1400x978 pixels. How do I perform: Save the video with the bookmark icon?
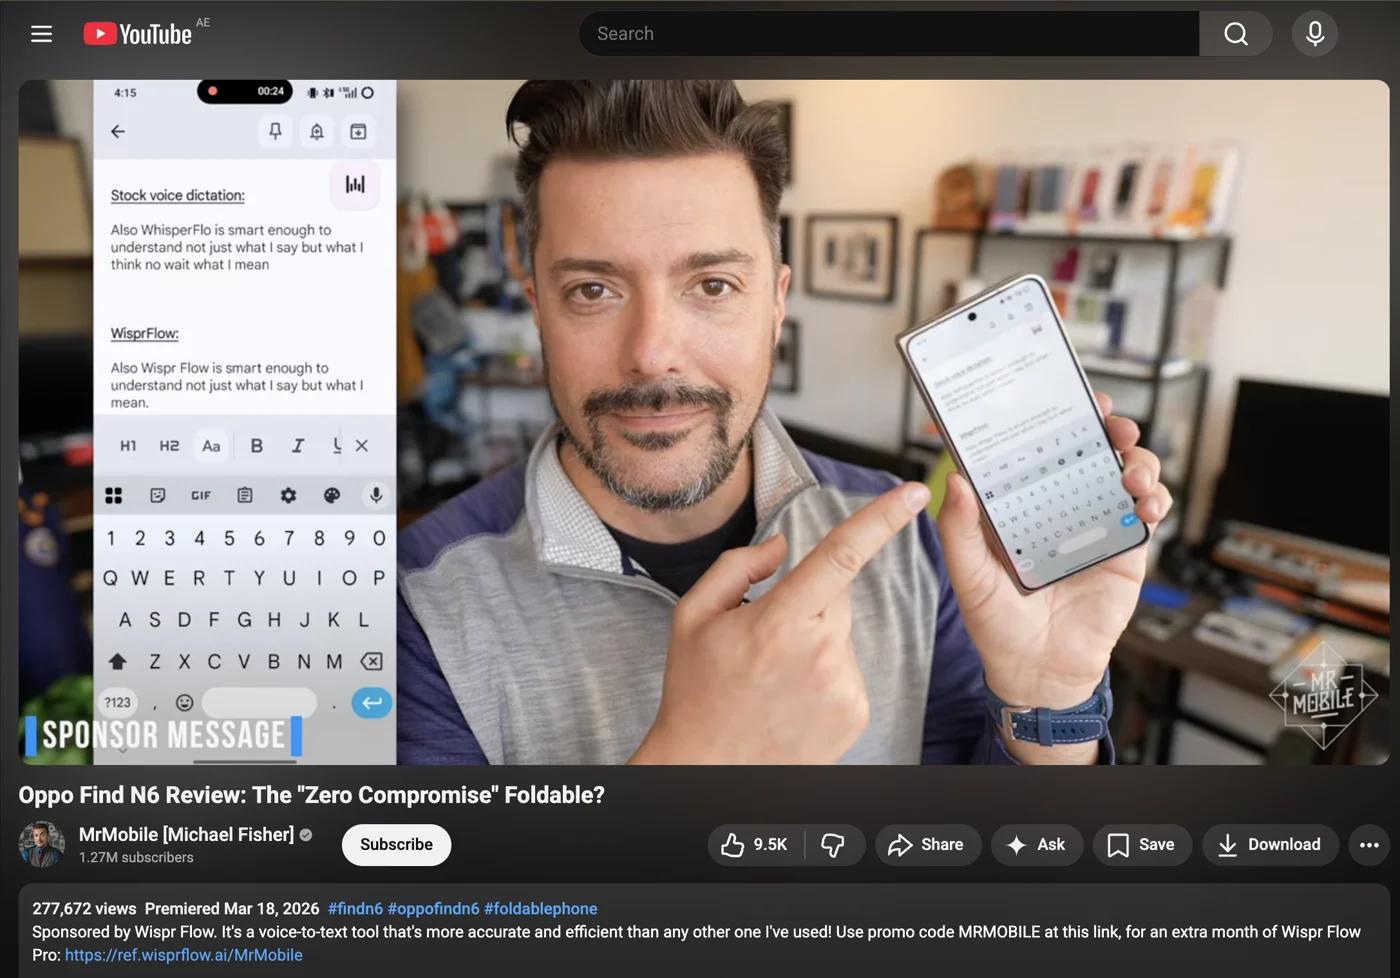tap(1117, 844)
